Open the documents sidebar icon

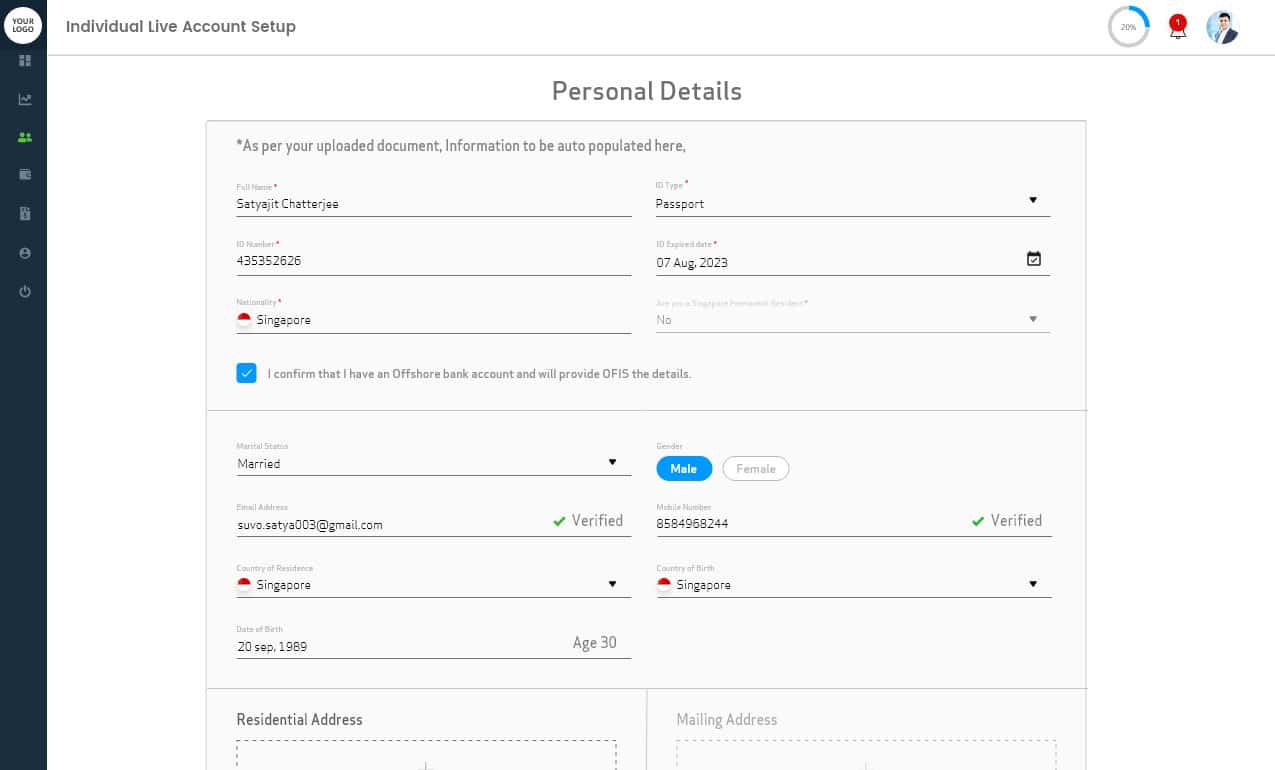25,213
